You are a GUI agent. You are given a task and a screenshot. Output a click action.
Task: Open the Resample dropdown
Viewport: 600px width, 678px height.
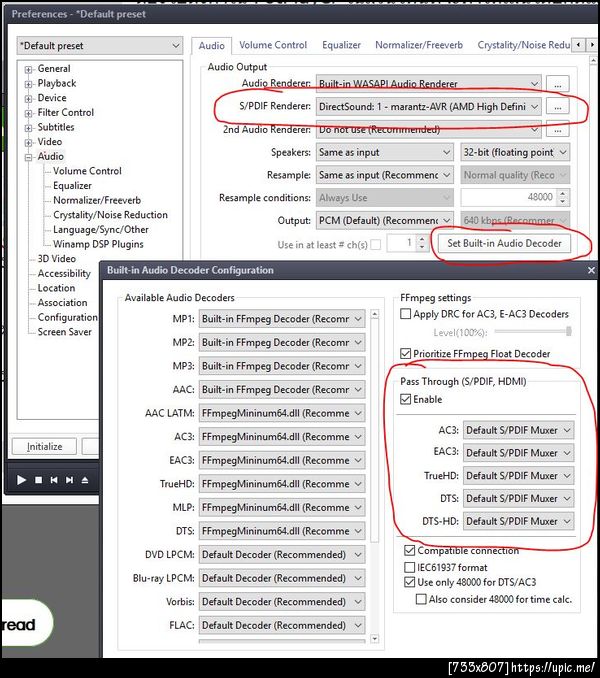pos(385,175)
